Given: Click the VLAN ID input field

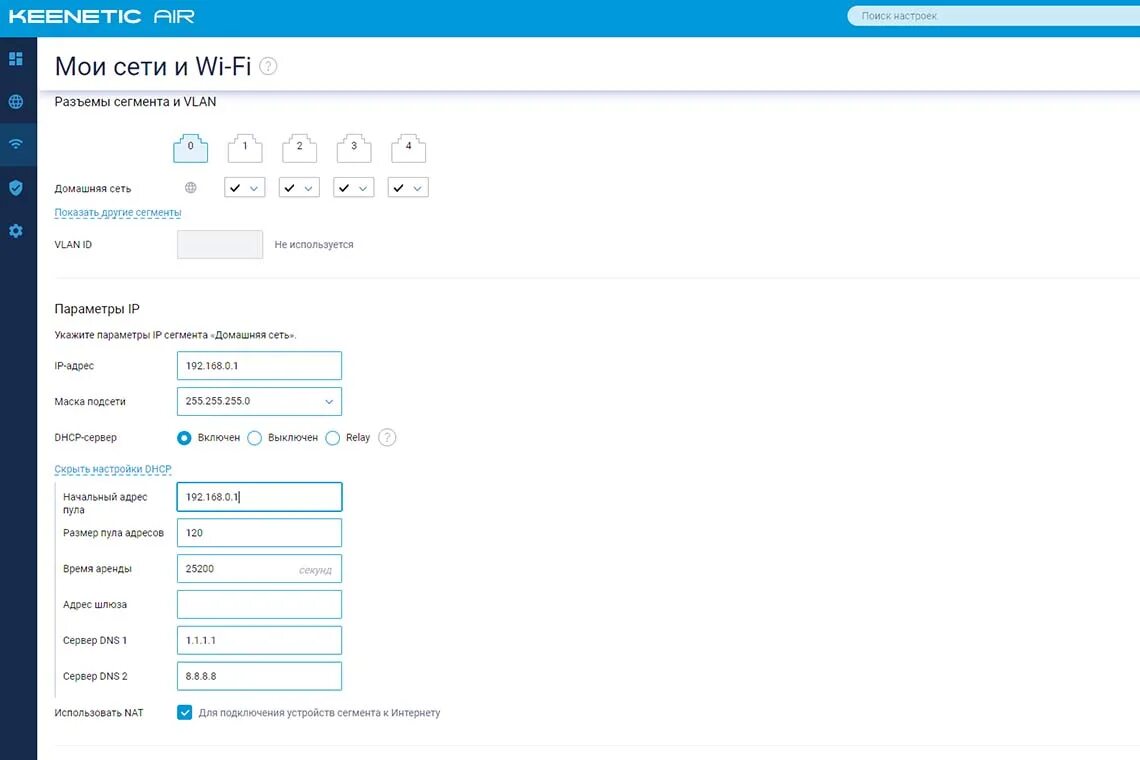Looking at the screenshot, I should tap(220, 244).
